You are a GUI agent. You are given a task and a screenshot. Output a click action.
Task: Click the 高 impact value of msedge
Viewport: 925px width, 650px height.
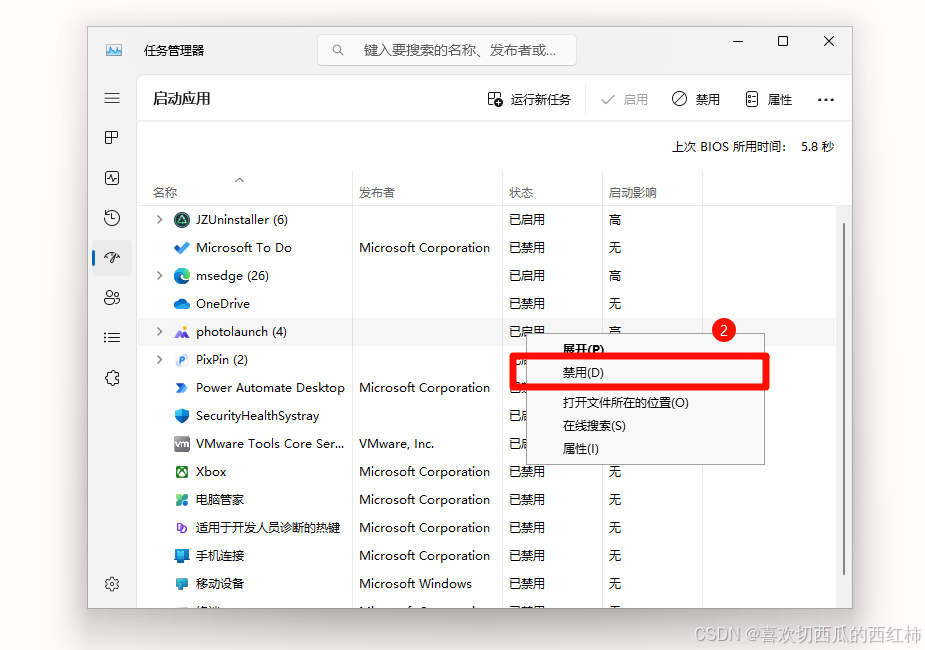(x=615, y=275)
